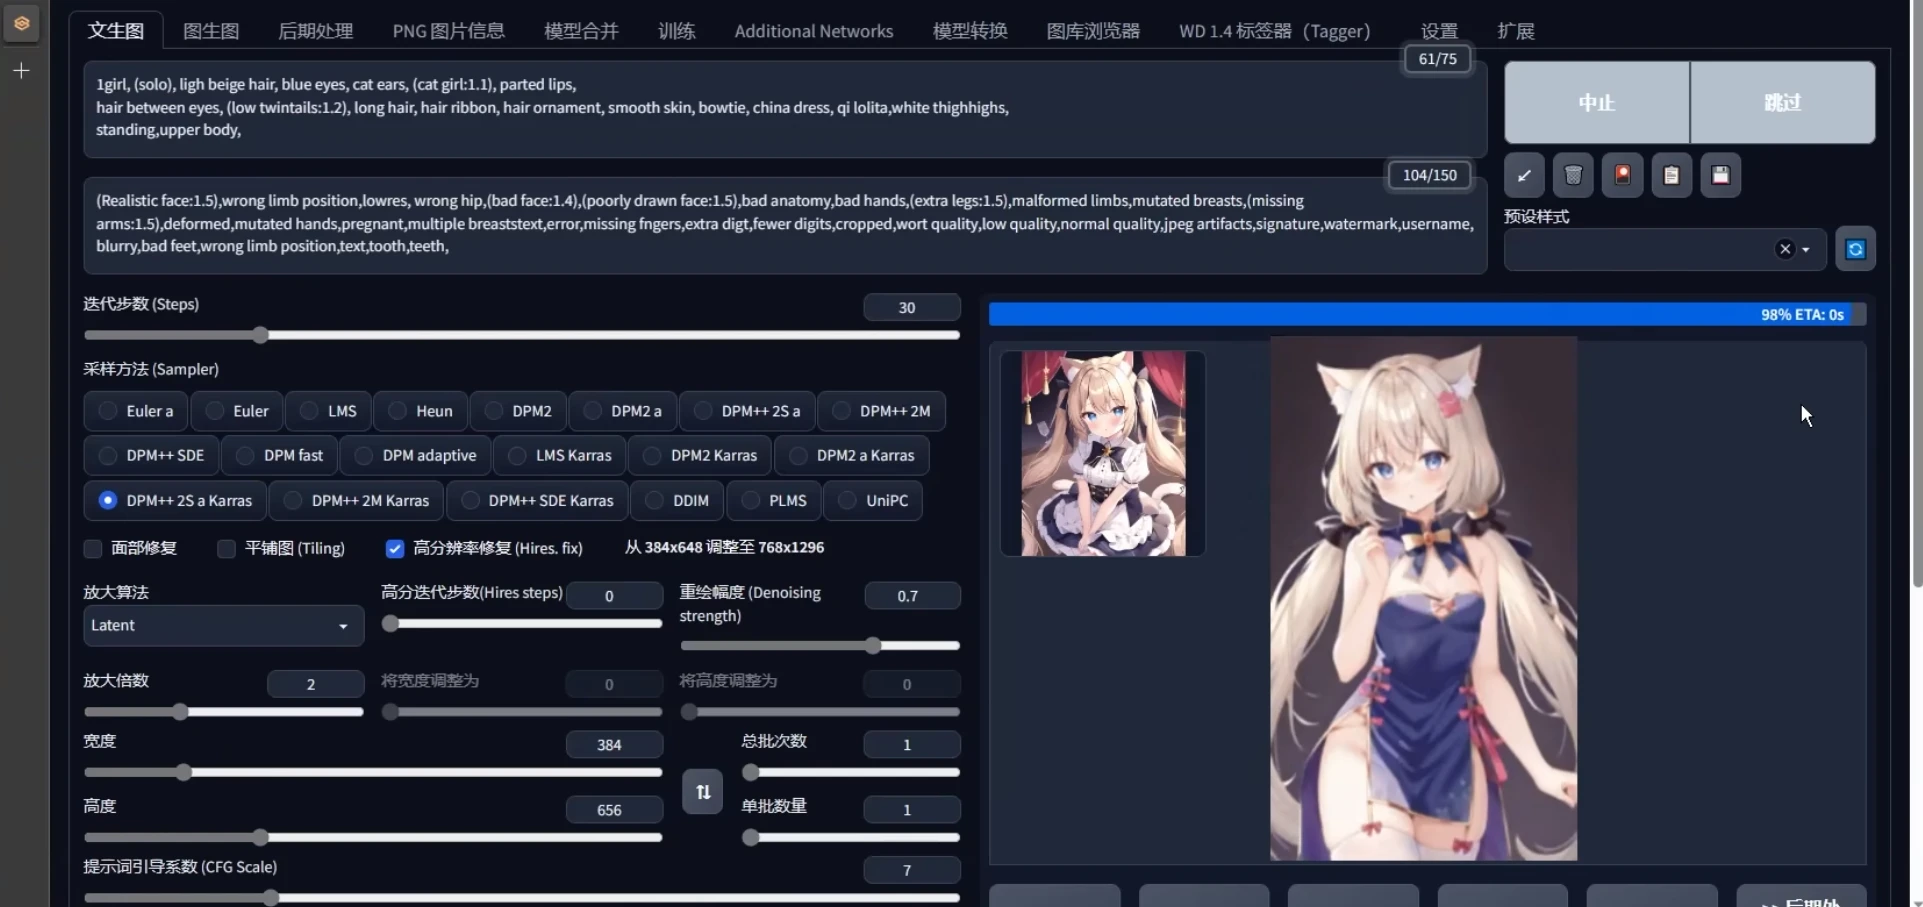Click the clipboard paste parameters icon
Viewport: 1923px width, 907px height.
1671,175
